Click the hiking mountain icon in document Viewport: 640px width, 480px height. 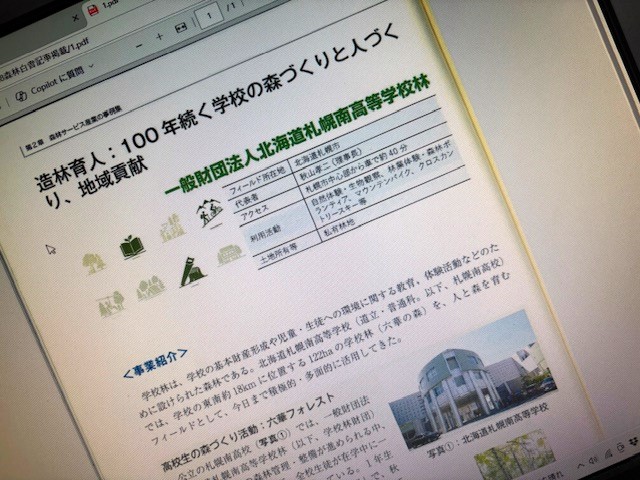(209, 213)
